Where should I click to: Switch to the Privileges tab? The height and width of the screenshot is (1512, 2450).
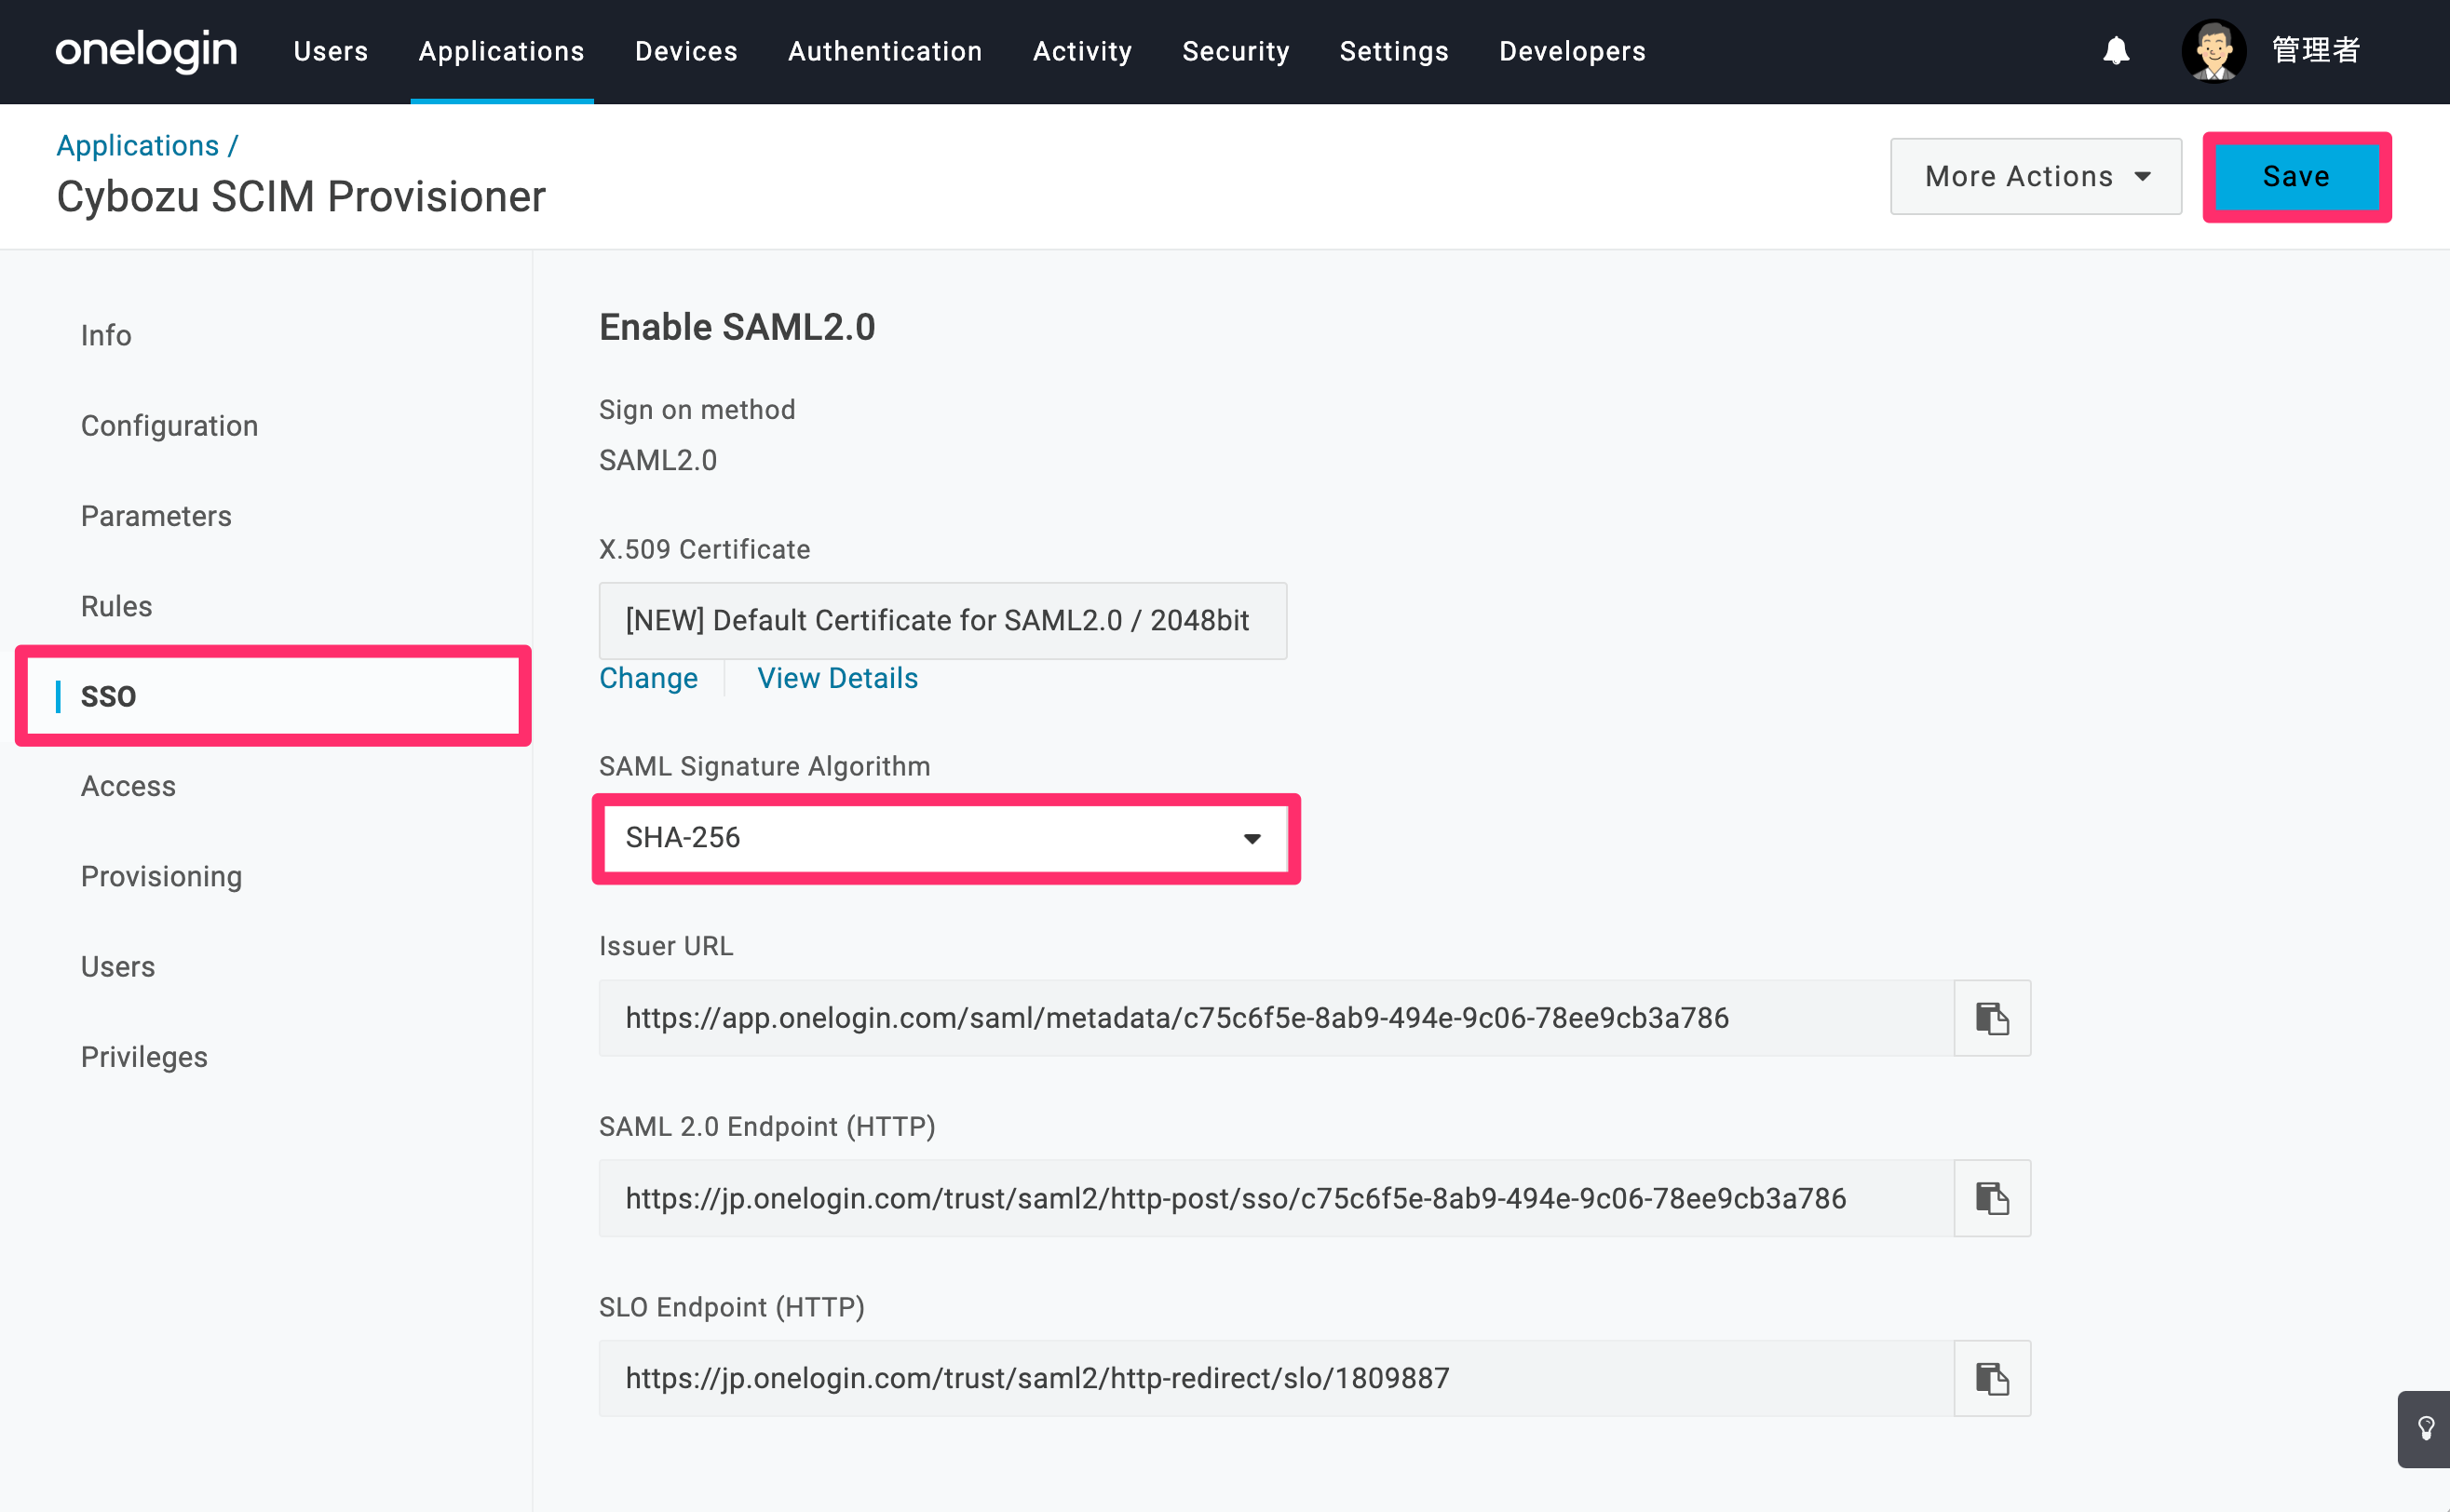[x=144, y=1057]
